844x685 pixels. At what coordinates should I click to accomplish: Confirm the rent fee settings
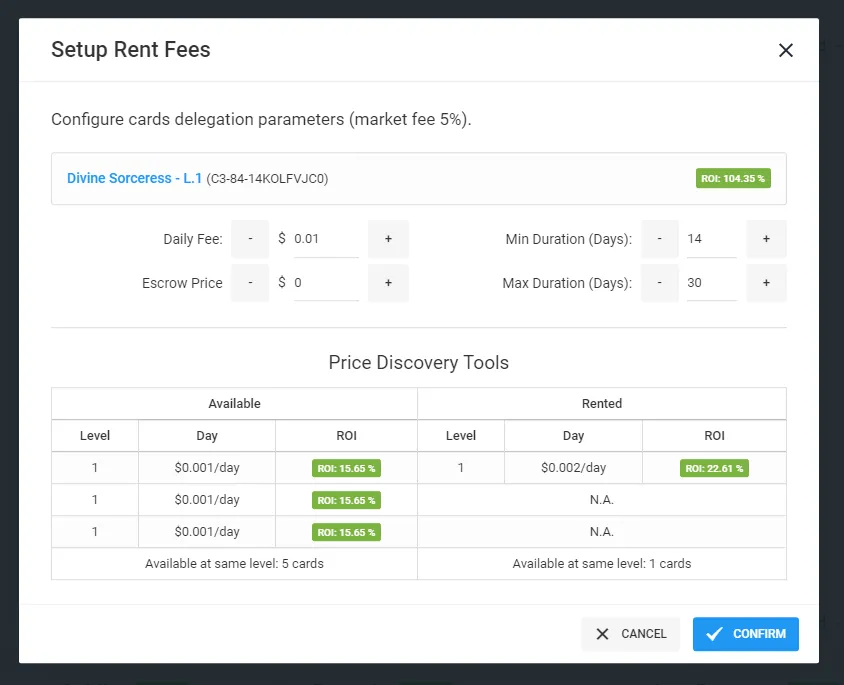click(745, 634)
